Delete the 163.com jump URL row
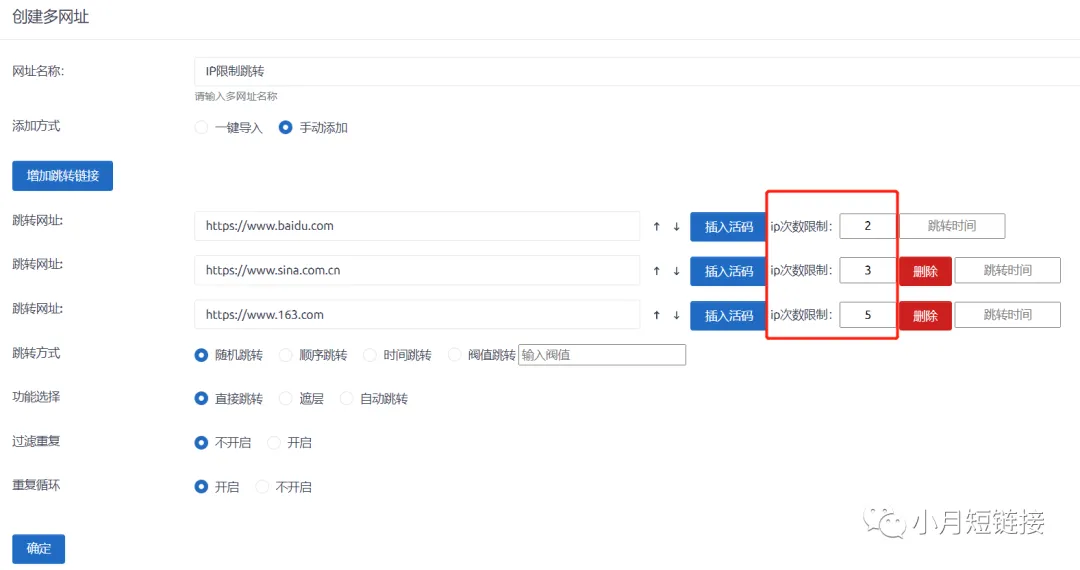The width and height of the screenshot is (1080, 570). [925, 315]
